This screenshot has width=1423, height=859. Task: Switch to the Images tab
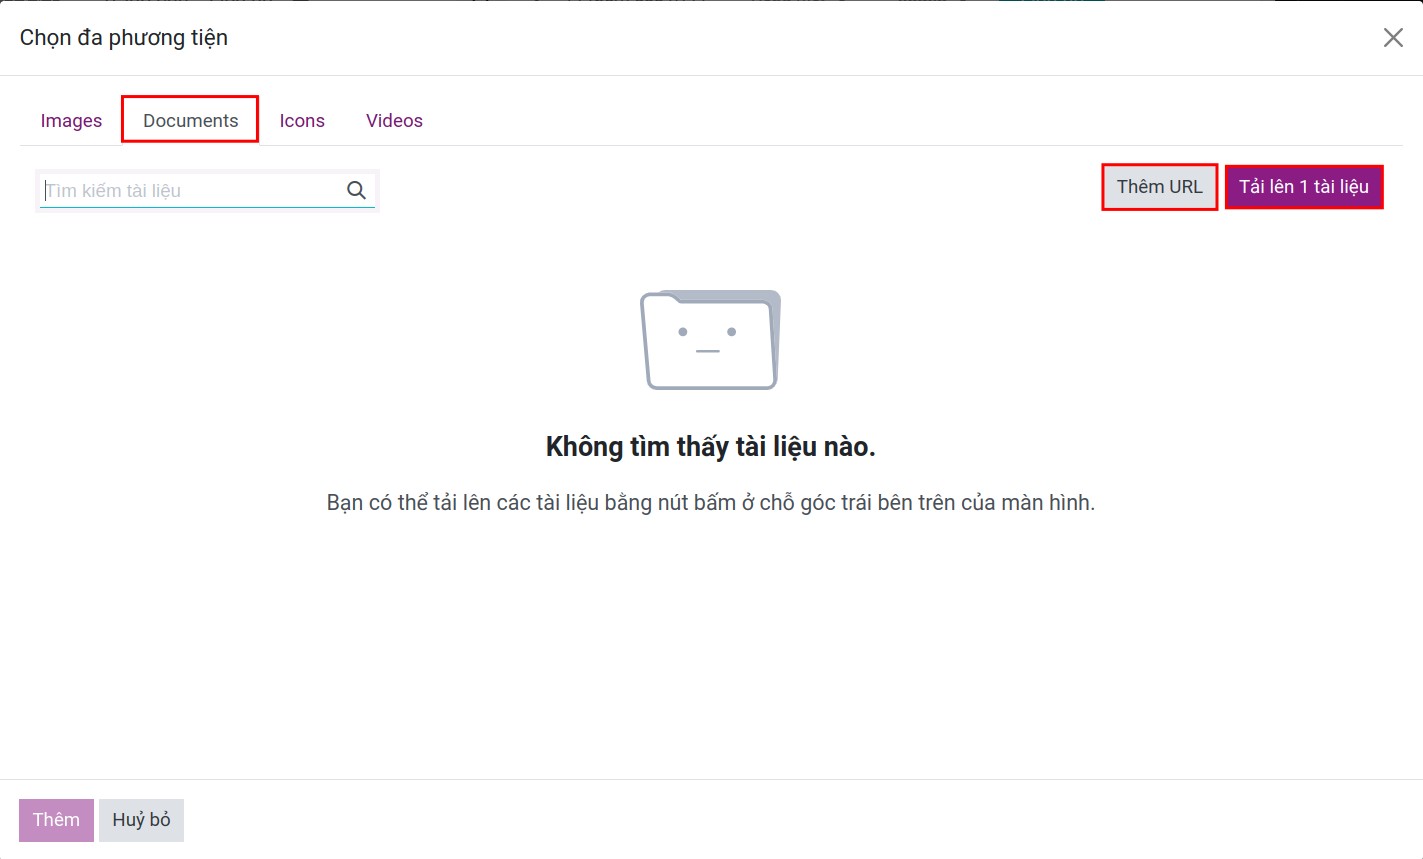coord(71,120)
